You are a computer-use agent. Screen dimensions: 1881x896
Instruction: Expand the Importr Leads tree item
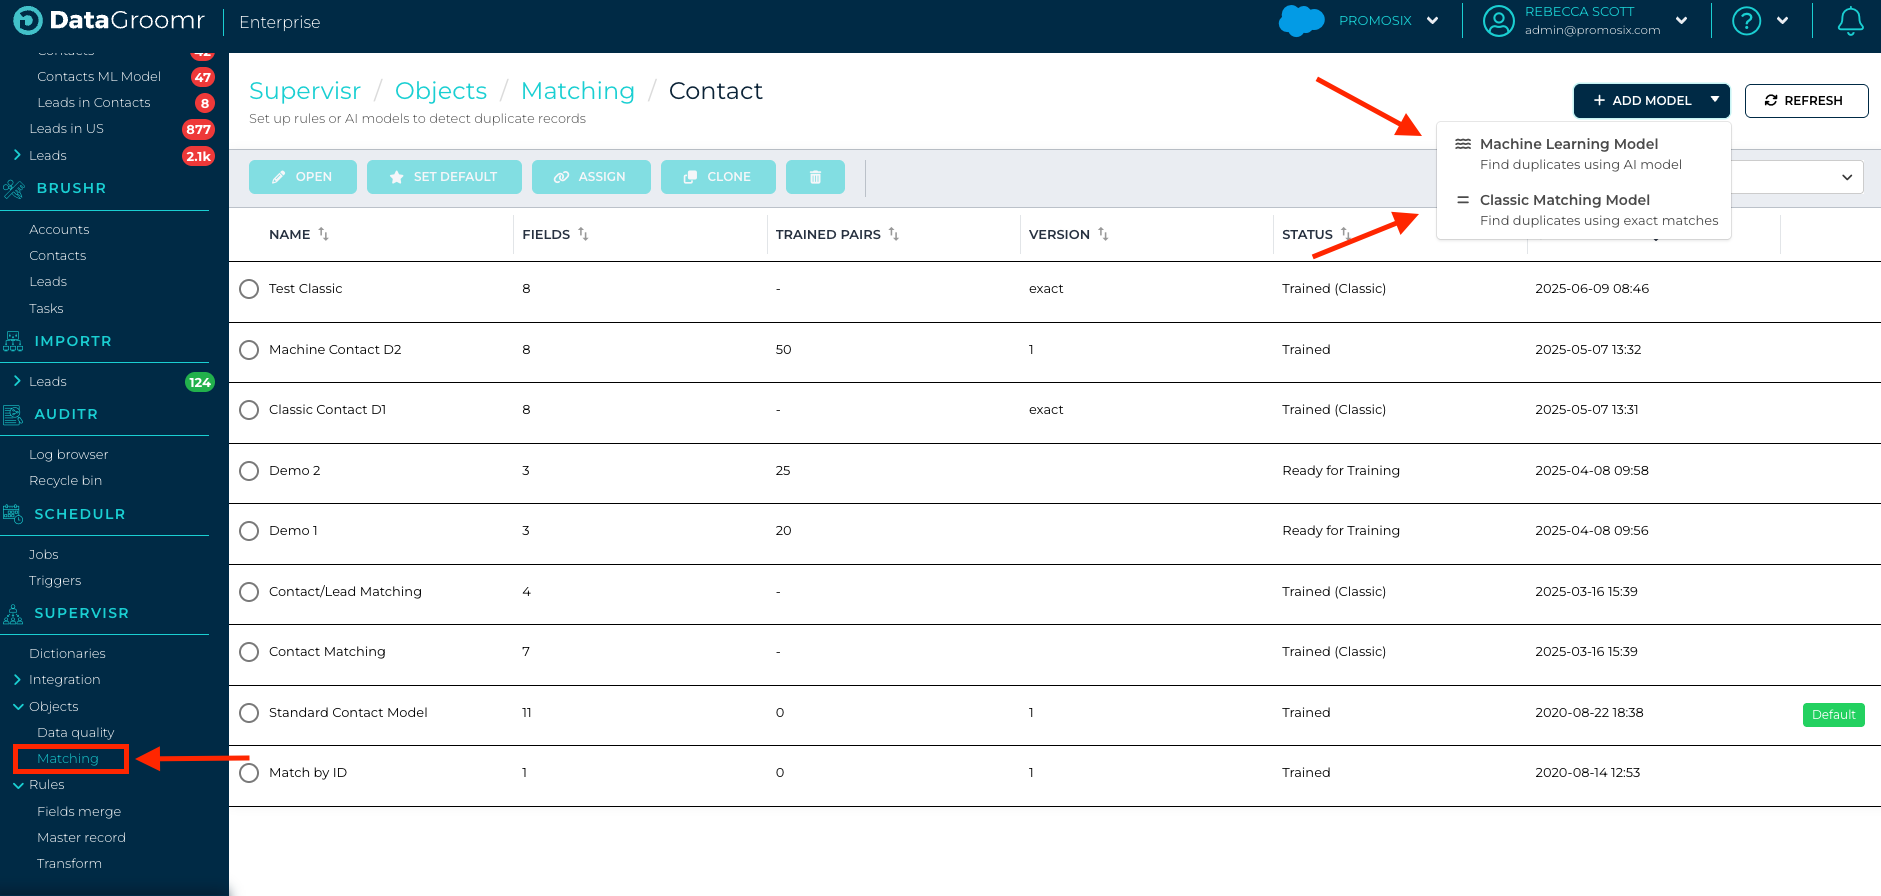click(x=17, y=381)
